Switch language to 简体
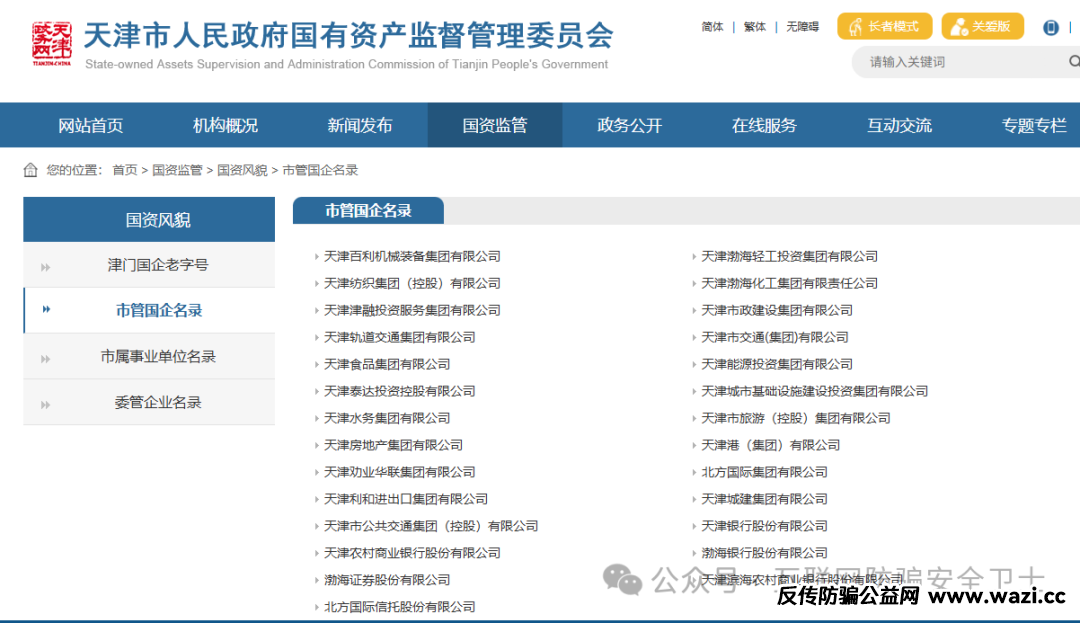Image resolution: width=1080 pixels, height=623 pixels. (x=712, y=27)
